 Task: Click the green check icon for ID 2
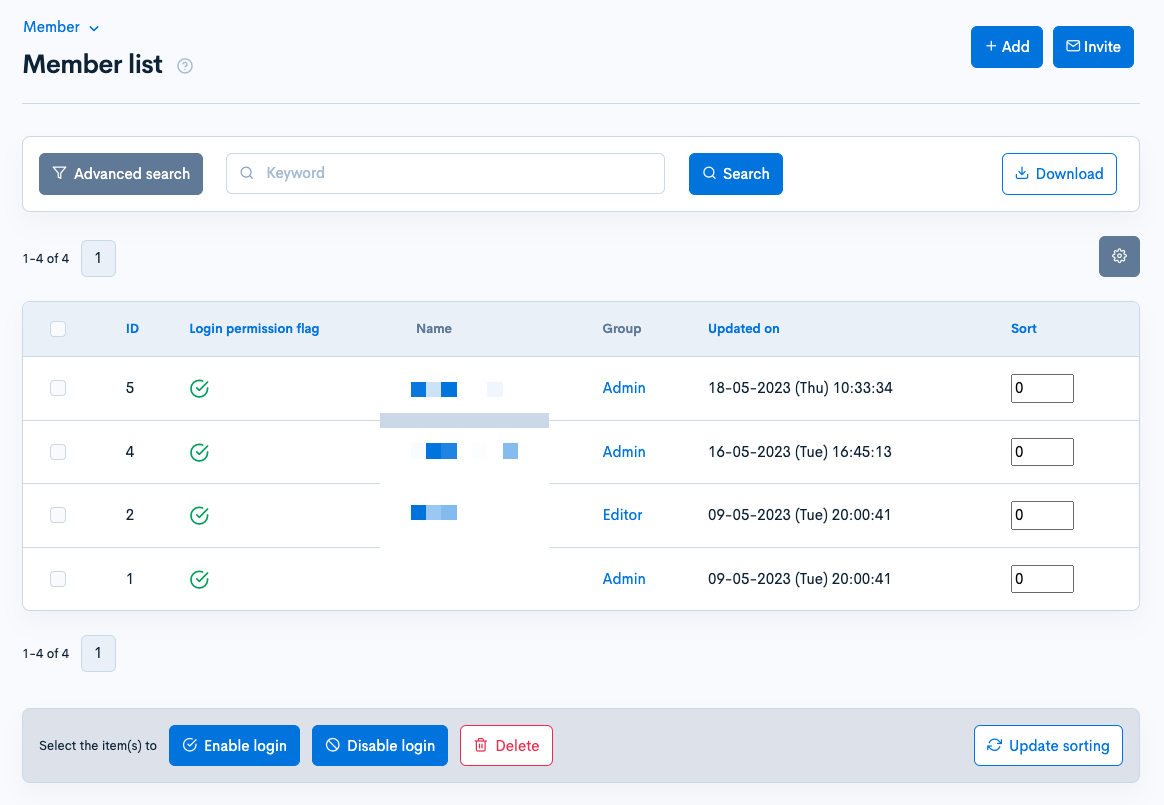pos(199,515)
